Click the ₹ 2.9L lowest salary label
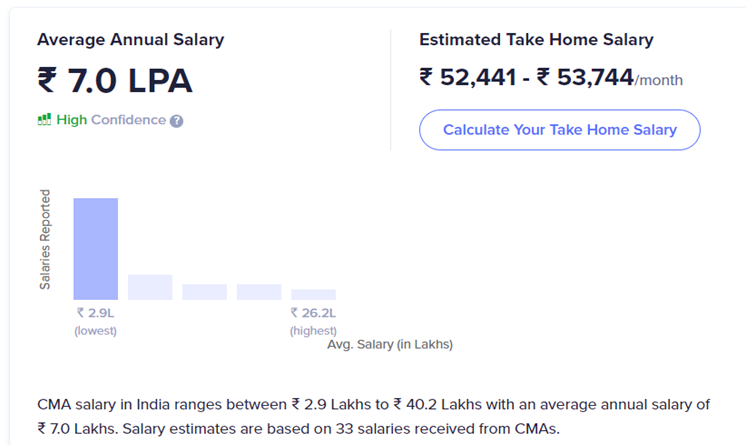Screen dimensions: 746x445 [95, 313]
